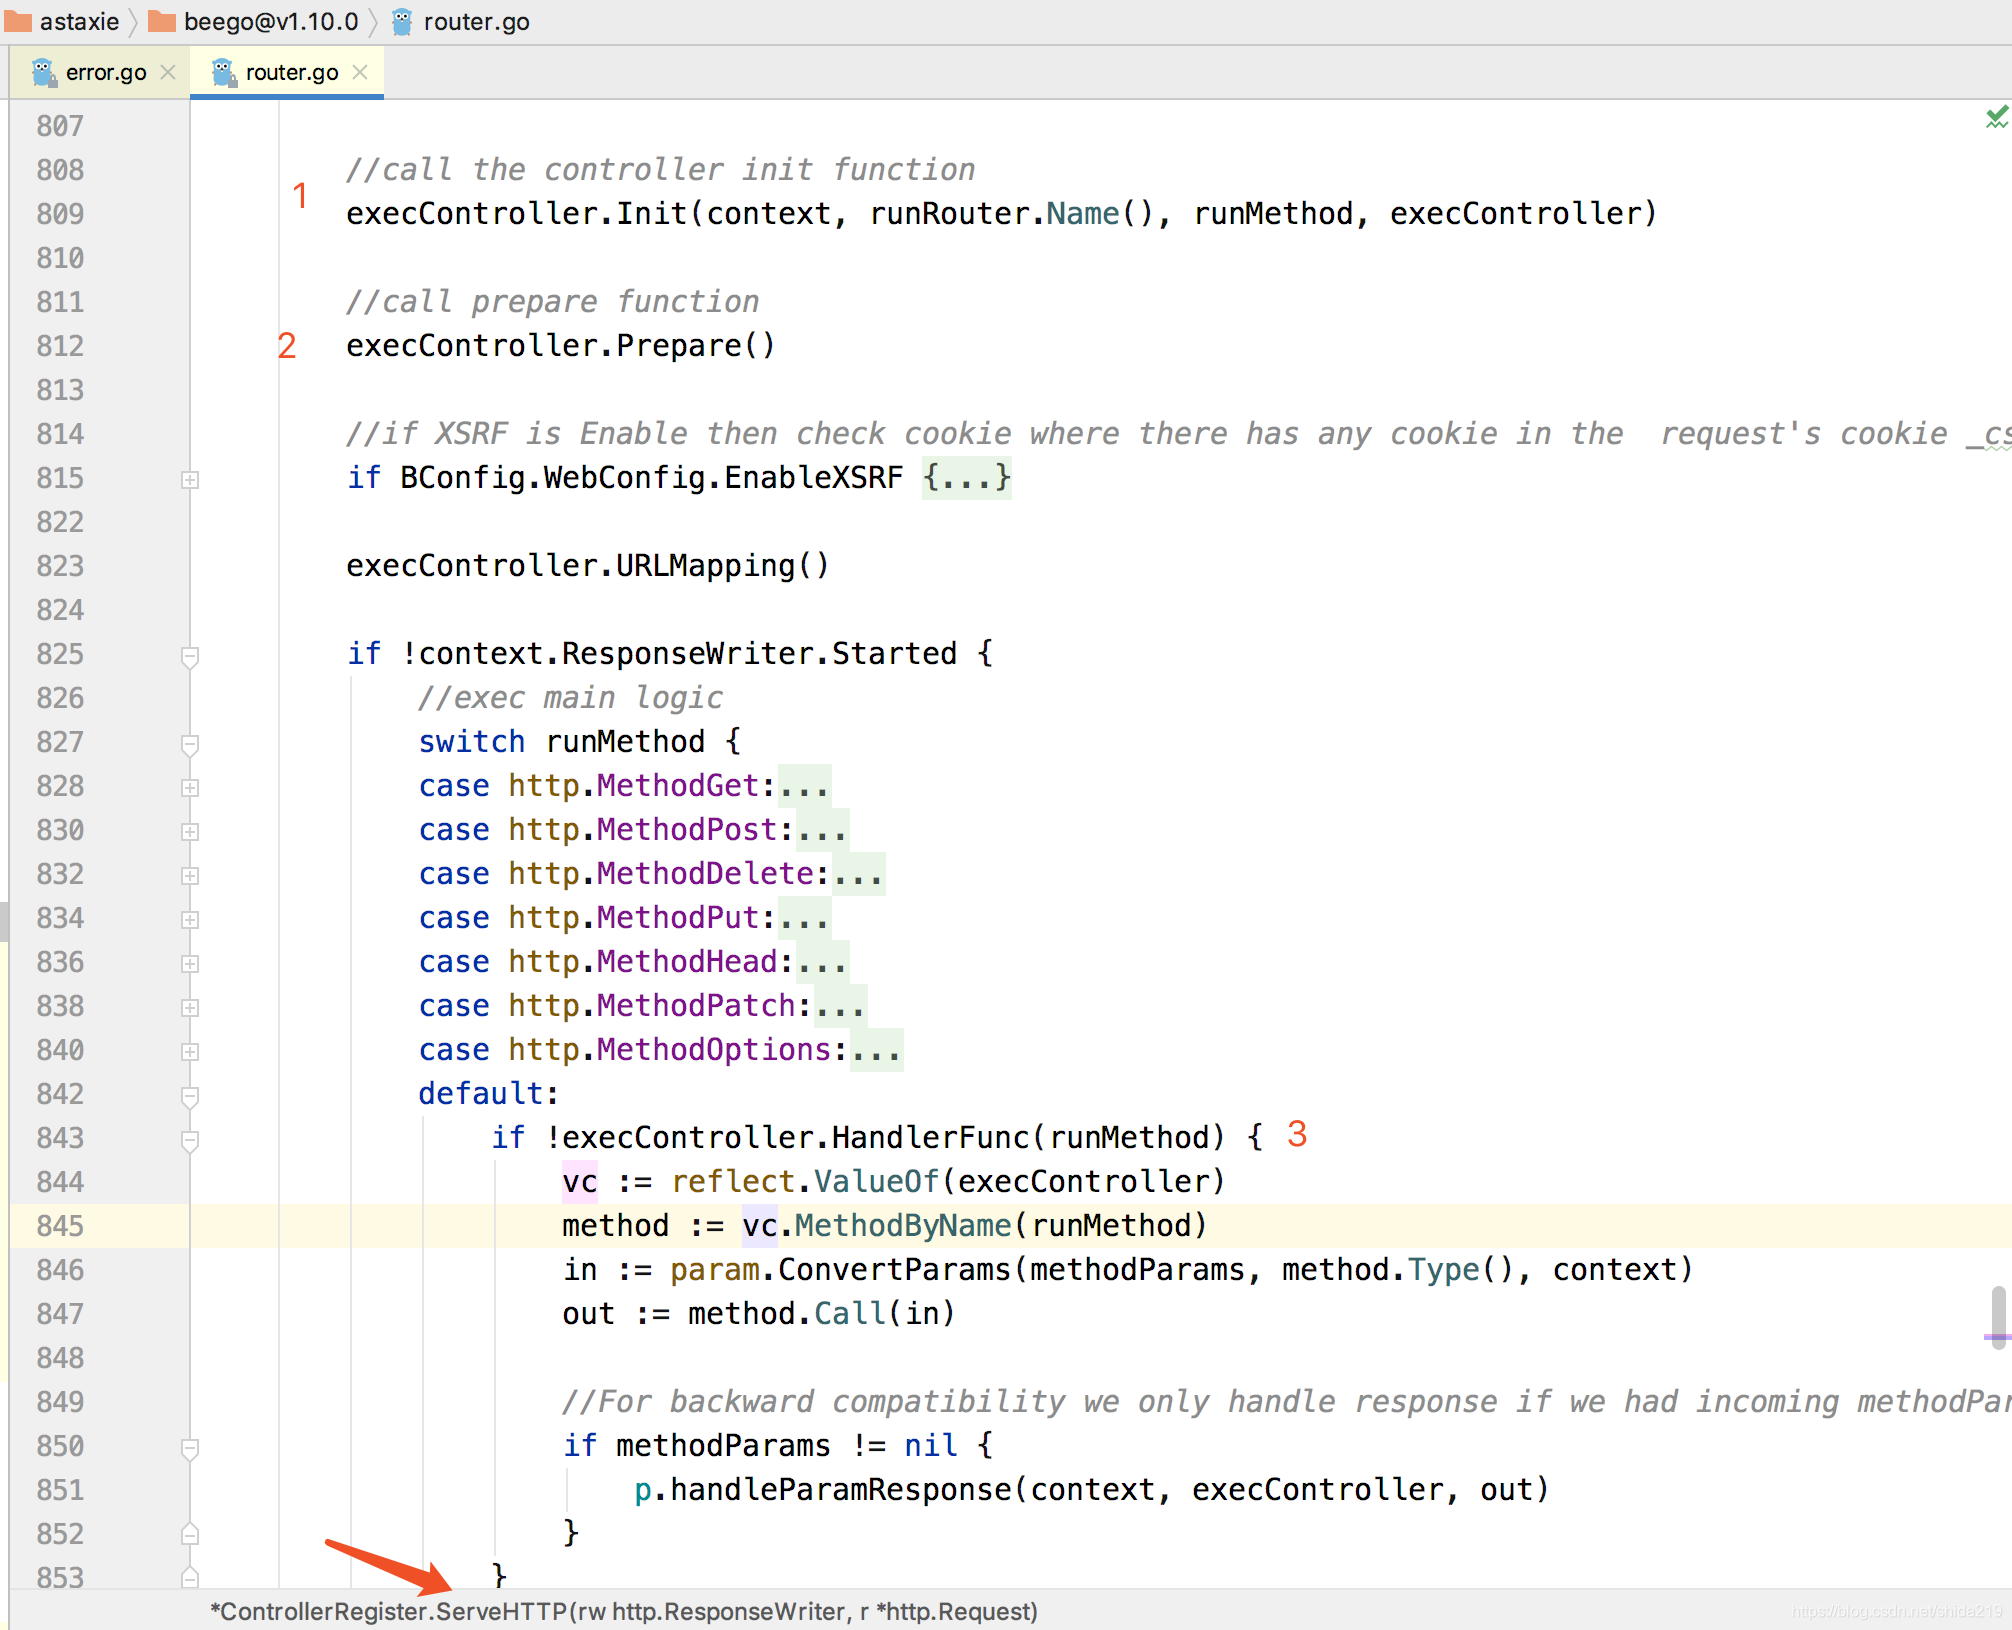Click the vertical scrollbar thumb on right
The height and width of the screenshot is (1630, 2012).
(x=1998, y=1318)
